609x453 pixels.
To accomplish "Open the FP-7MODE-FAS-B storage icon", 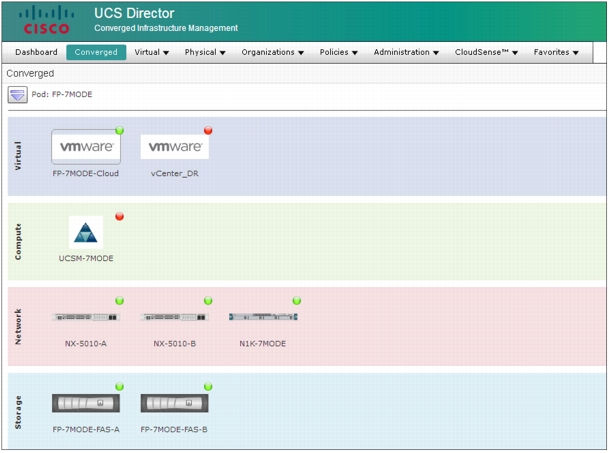I will [175, 403].
